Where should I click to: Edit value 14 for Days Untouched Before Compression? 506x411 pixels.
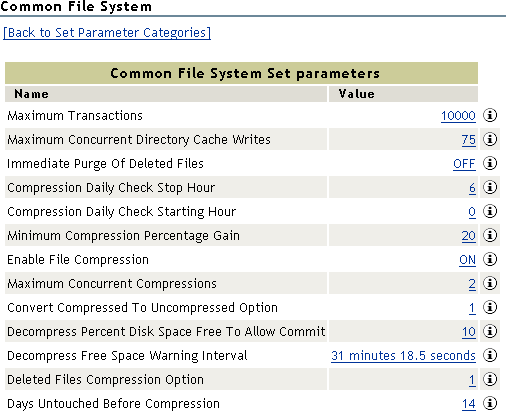pos(469,404)
